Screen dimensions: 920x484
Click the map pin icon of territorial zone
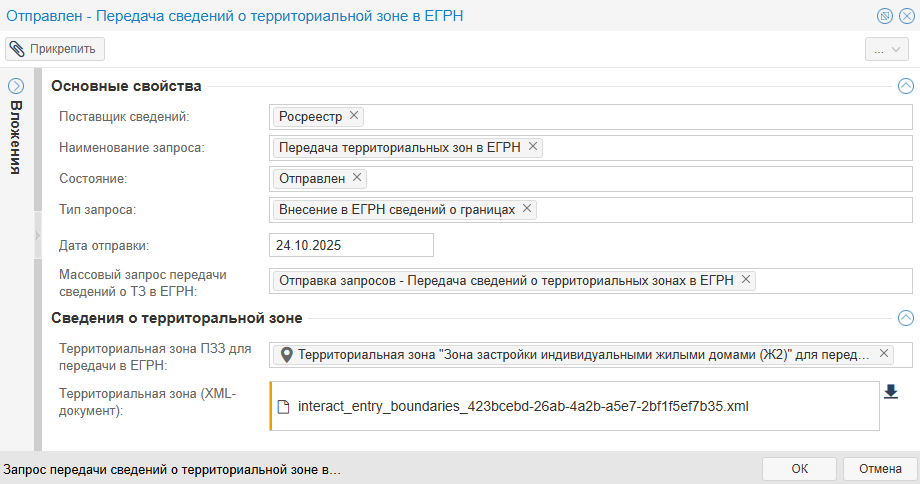pyautogui.click(x=286, y=355)
